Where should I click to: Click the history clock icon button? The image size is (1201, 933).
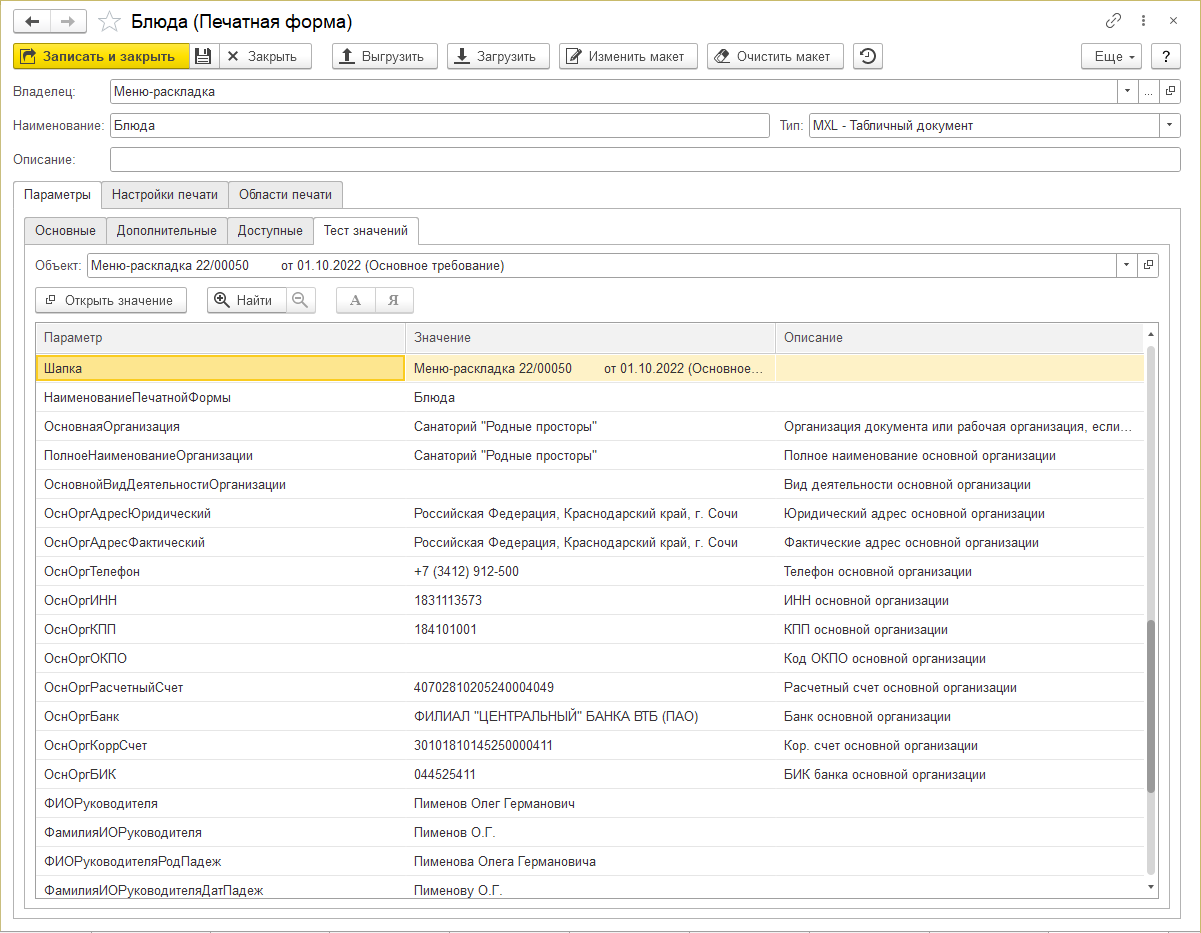point(867,57)
